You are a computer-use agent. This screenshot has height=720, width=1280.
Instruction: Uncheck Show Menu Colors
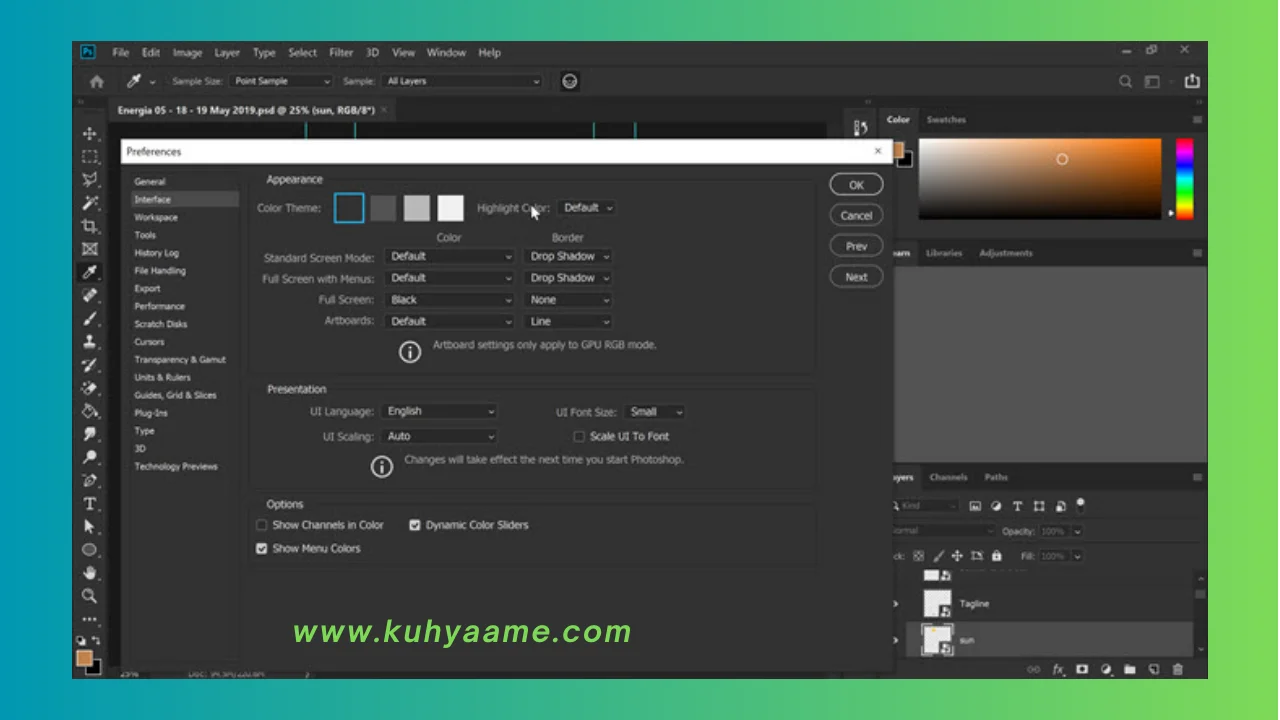tap(262, 549)
